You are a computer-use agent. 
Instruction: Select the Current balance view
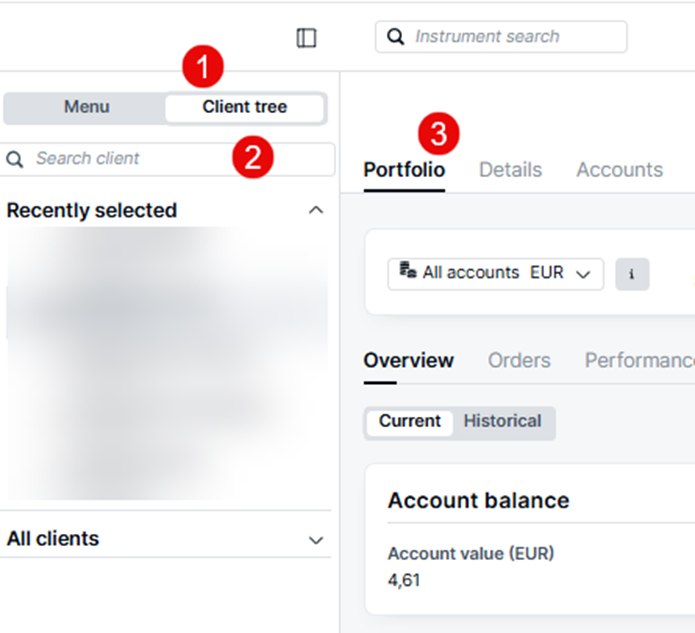point(409,421)
